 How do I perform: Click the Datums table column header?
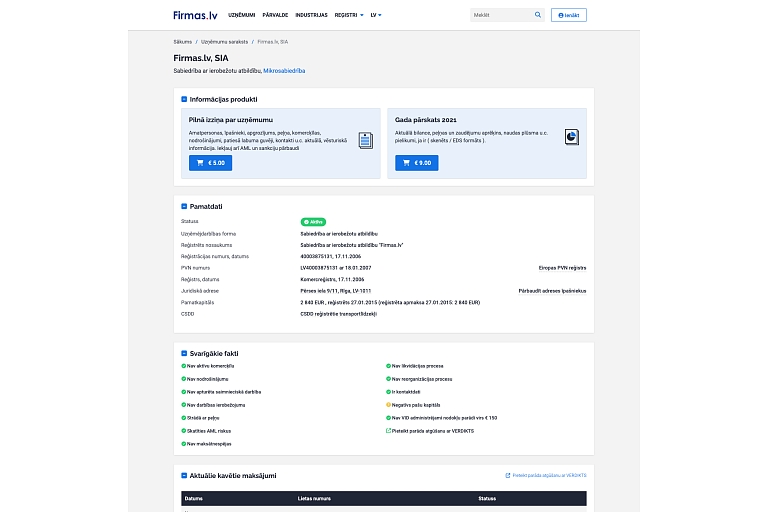(x=193, y=498)
